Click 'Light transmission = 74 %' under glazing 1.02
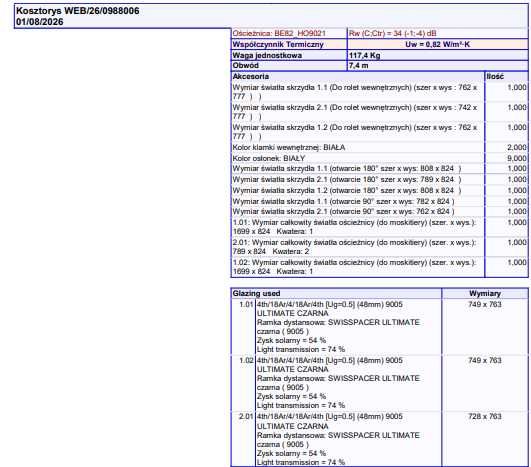Screen dimensions: 531x467 click(x=301, y=405)
